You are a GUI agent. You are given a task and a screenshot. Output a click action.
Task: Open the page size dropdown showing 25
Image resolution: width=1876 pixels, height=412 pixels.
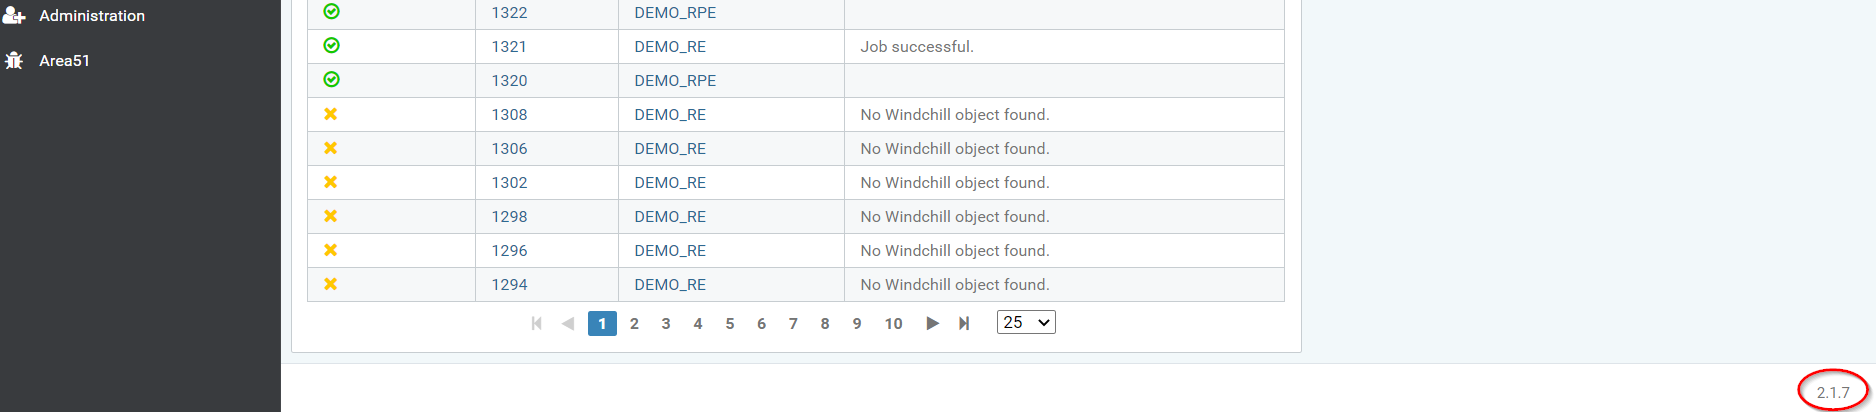[x=1026, y=322]
